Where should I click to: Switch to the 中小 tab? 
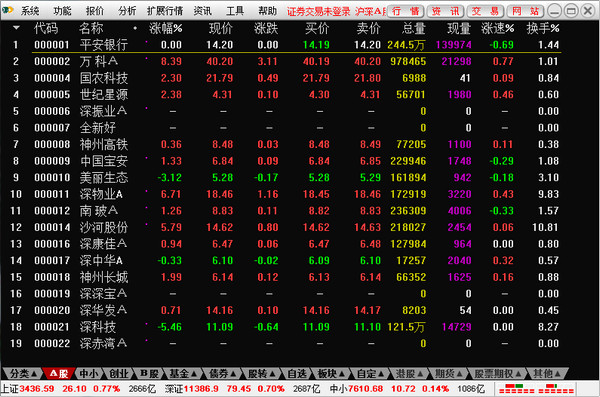[x=88, y=373]
